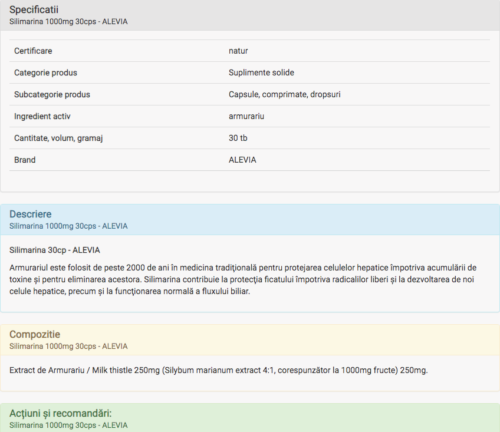The width and height of the screenshot is (500, 432).
Task: Click the Certificare row label
Action: pos(33,51)
